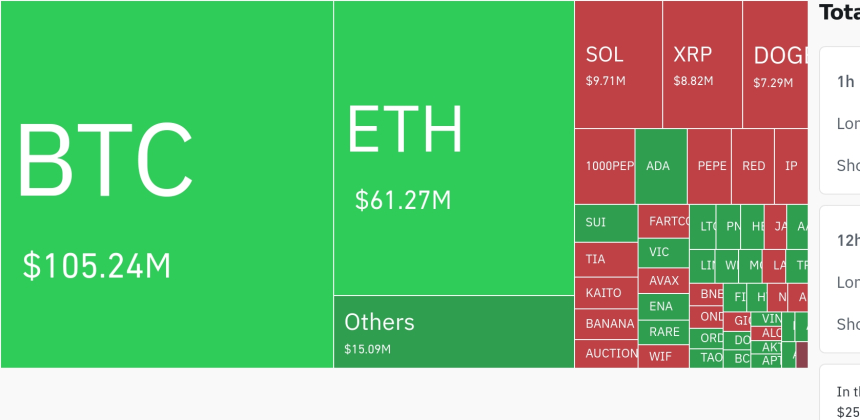This screenshot has width=860, height=420.
Task: Click the DOGE $7.29M tile
Action: click(x=776, y=64)
